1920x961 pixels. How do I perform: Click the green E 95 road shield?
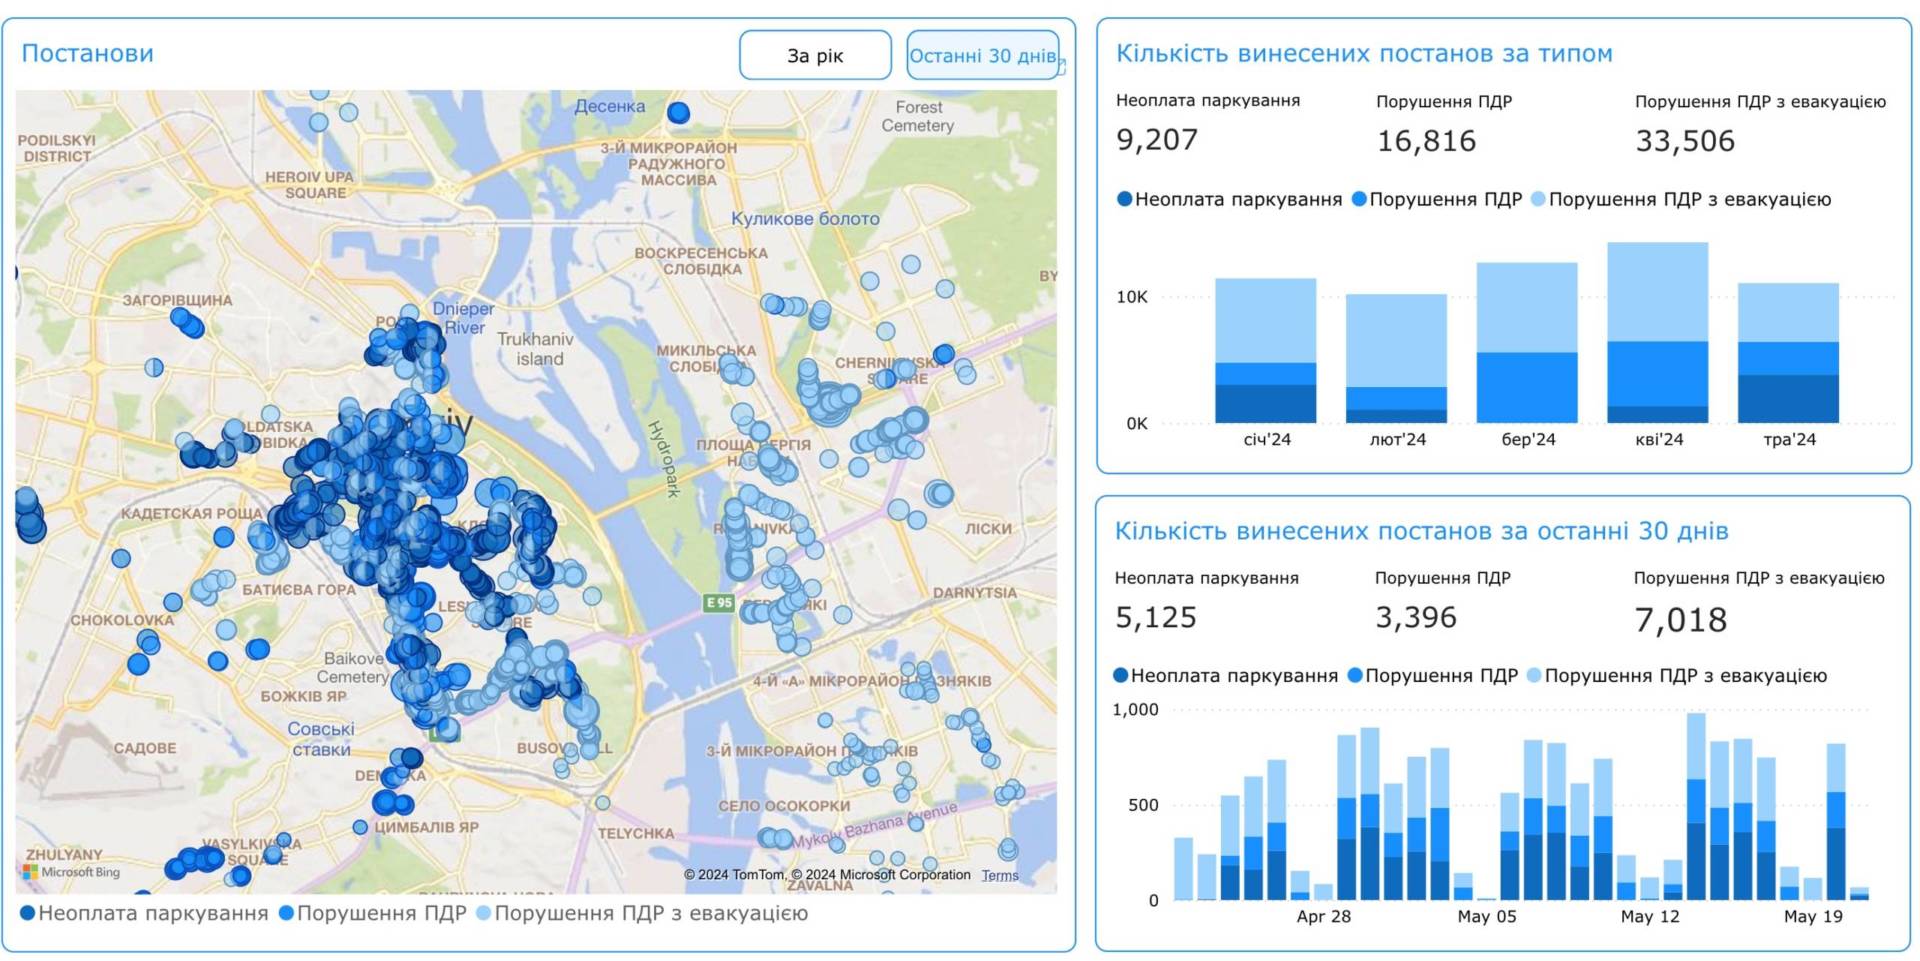click(718, 603)
